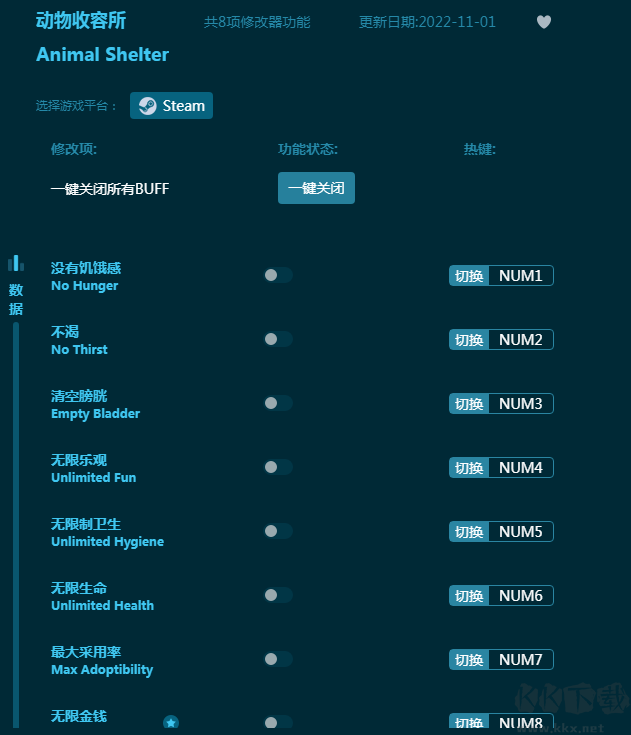Click the heart favorite icon
Screen dimensions: 631x735
tap(544, 22)
